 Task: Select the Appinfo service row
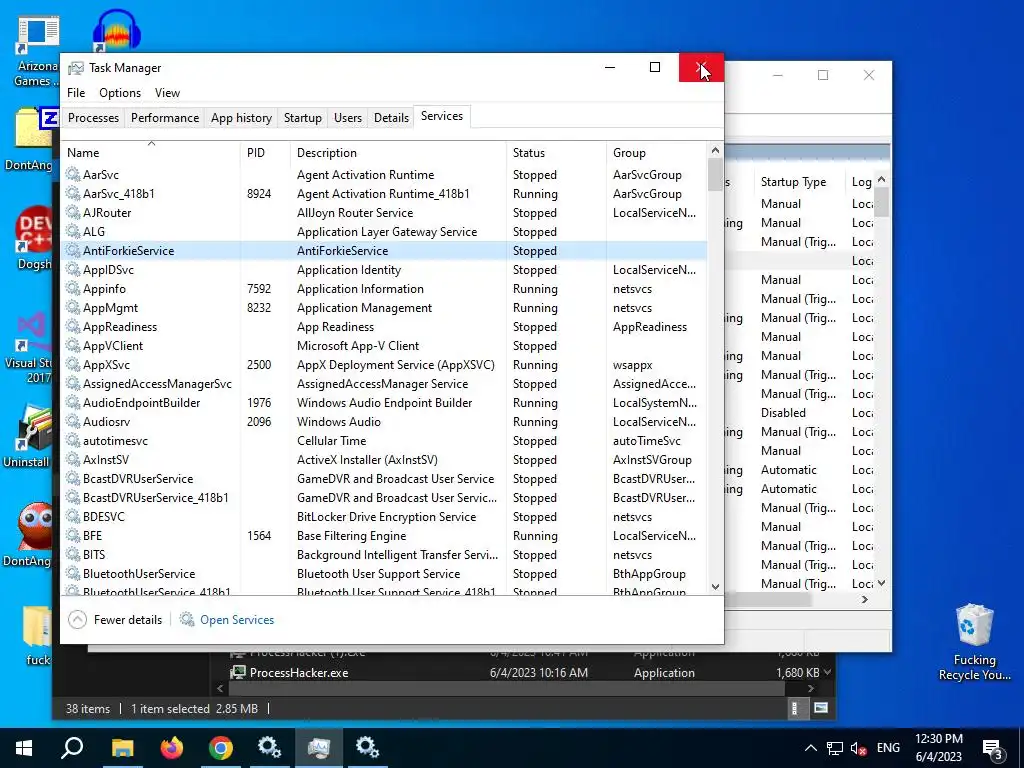pos(384,289)
